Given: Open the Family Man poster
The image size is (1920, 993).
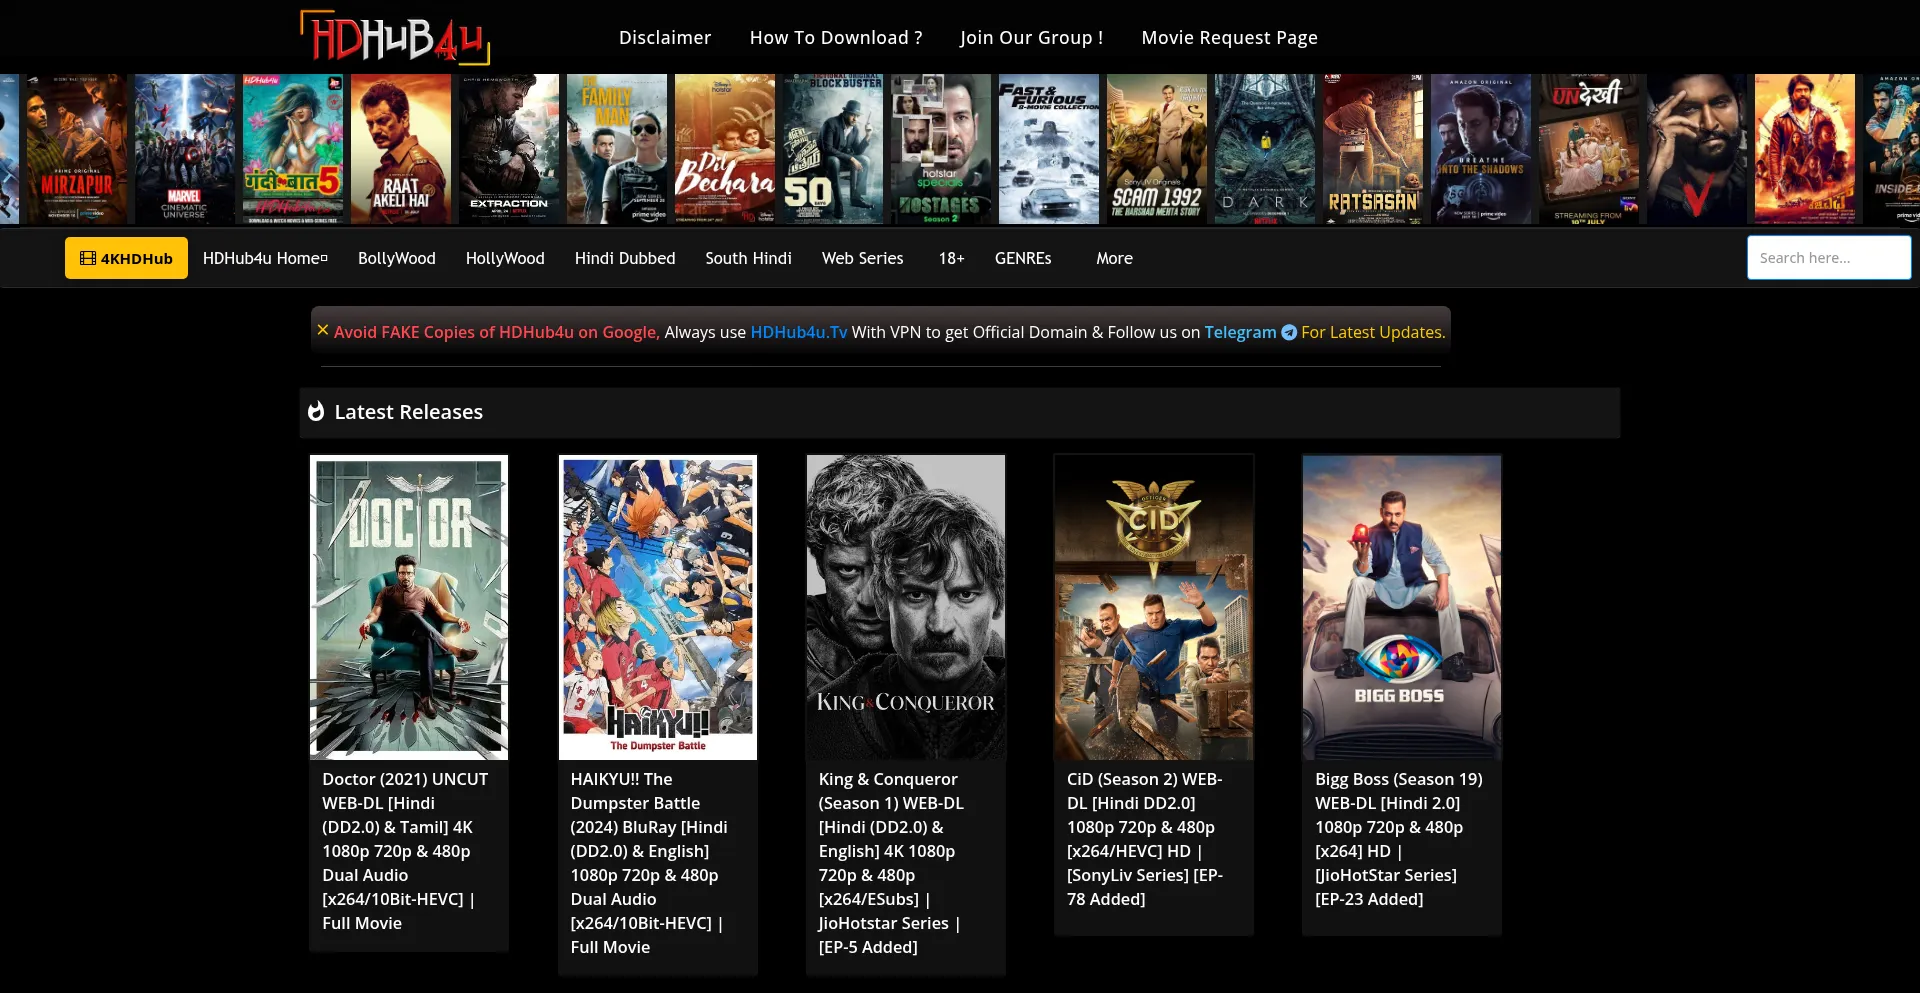Looking at the screenshot, I should [617, 149].
